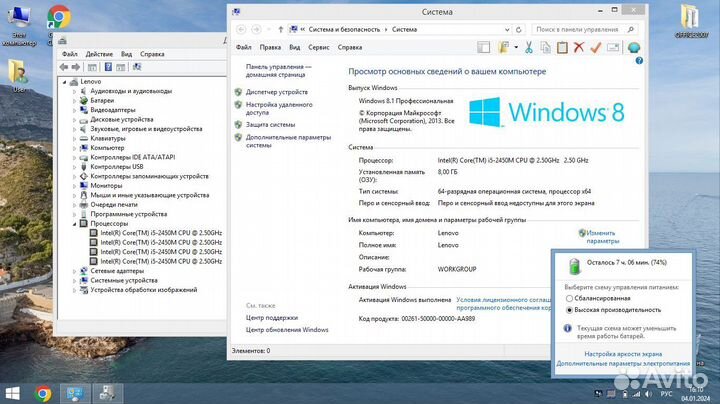Open Дополнительные параметры электропитания link
Screen dimensions: 720x404
click(623, 363)
